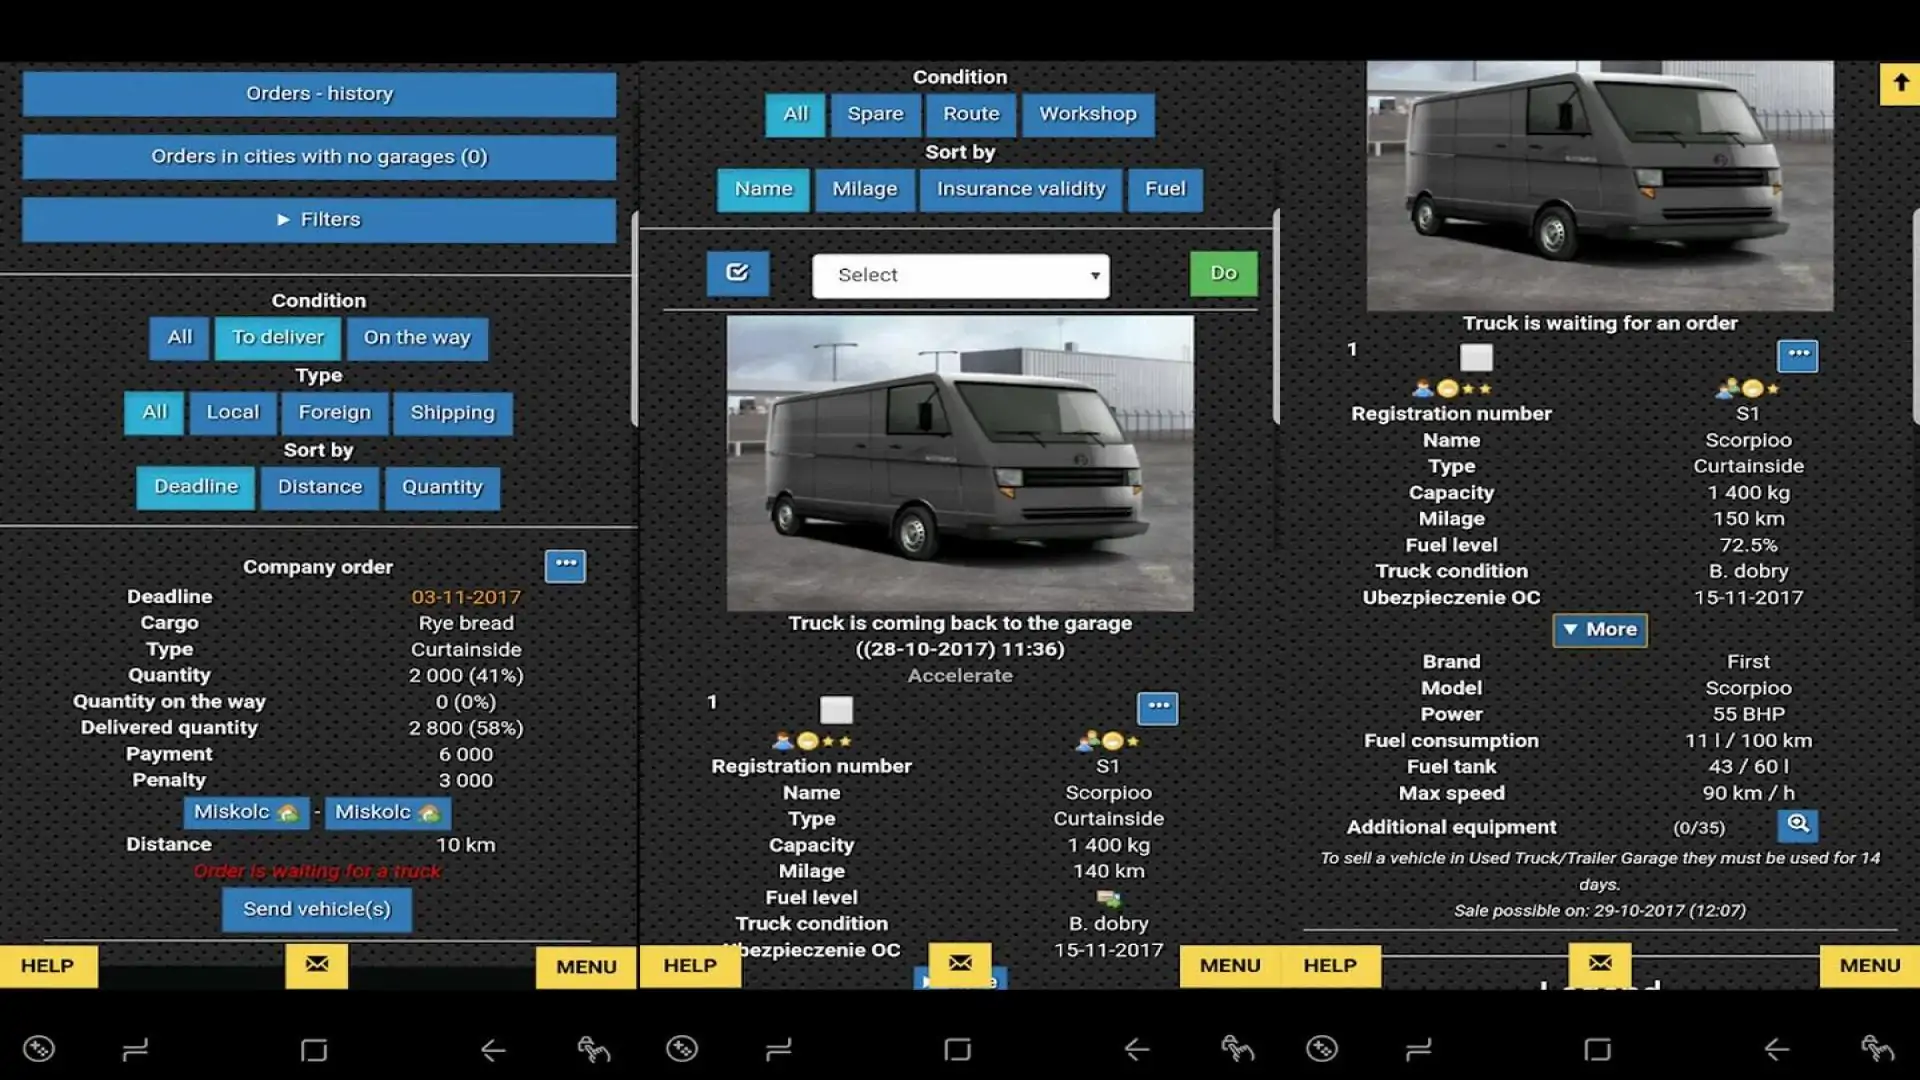Click second driver icon of returning truck
This screenshot has width=1920, height=1080.
[x=1087, y=741]
